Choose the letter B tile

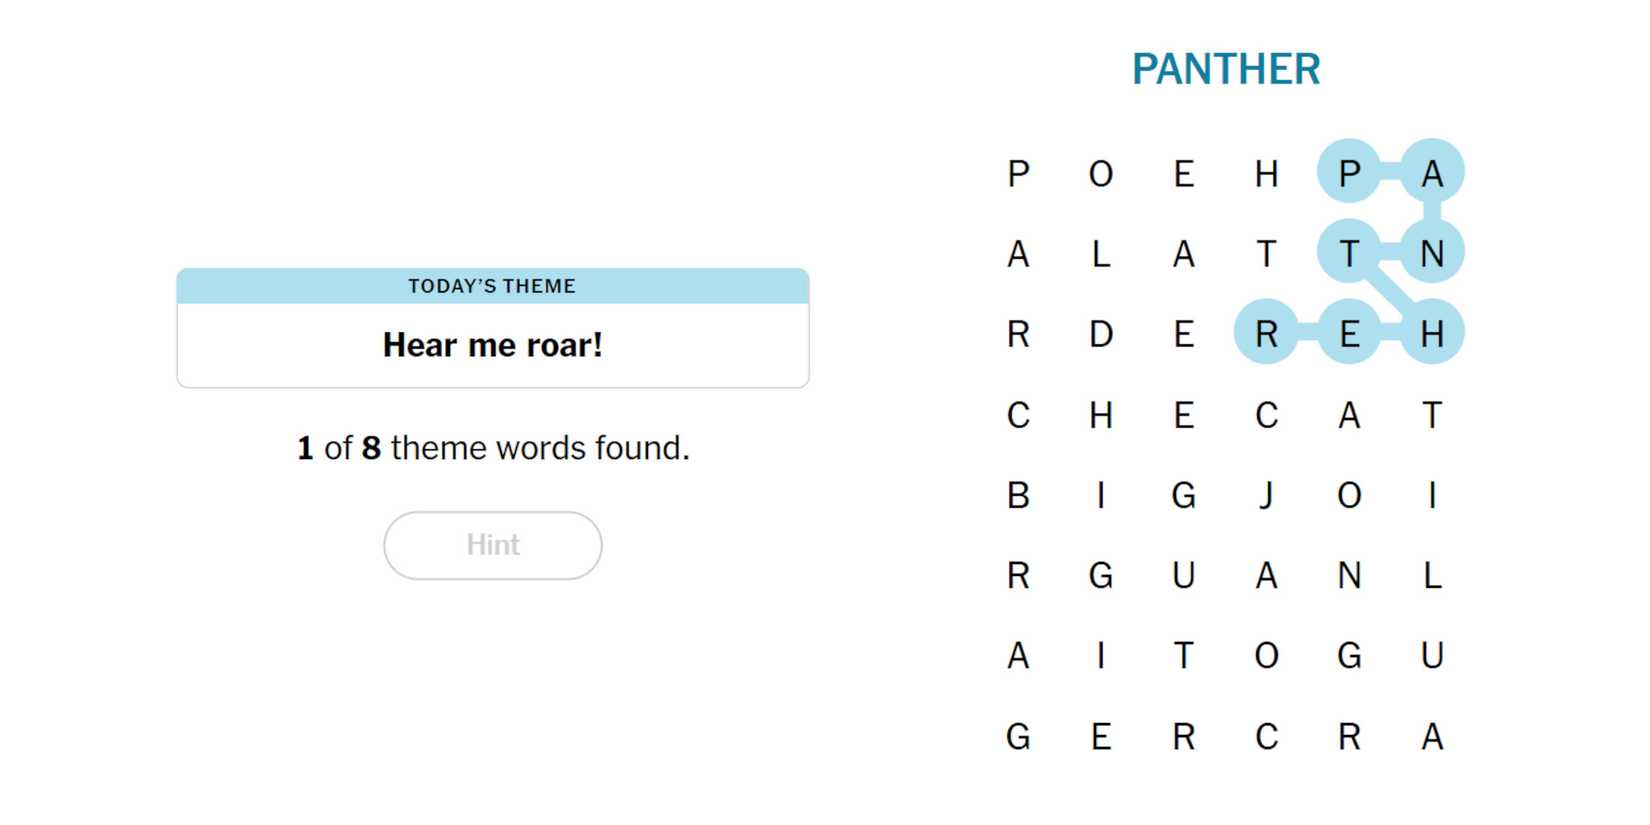(x=1018, y=495)
